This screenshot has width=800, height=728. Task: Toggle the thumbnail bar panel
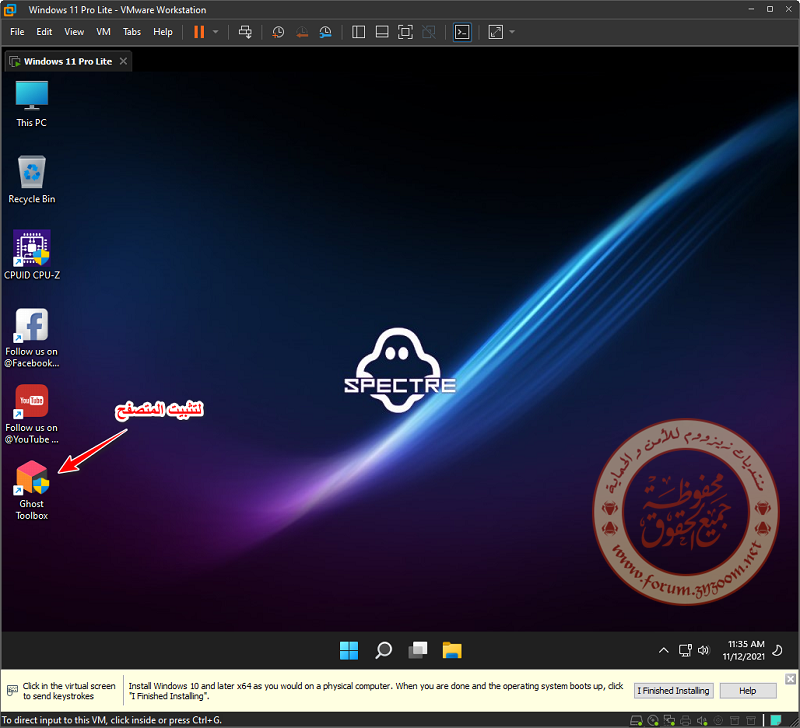coord(382,32)
